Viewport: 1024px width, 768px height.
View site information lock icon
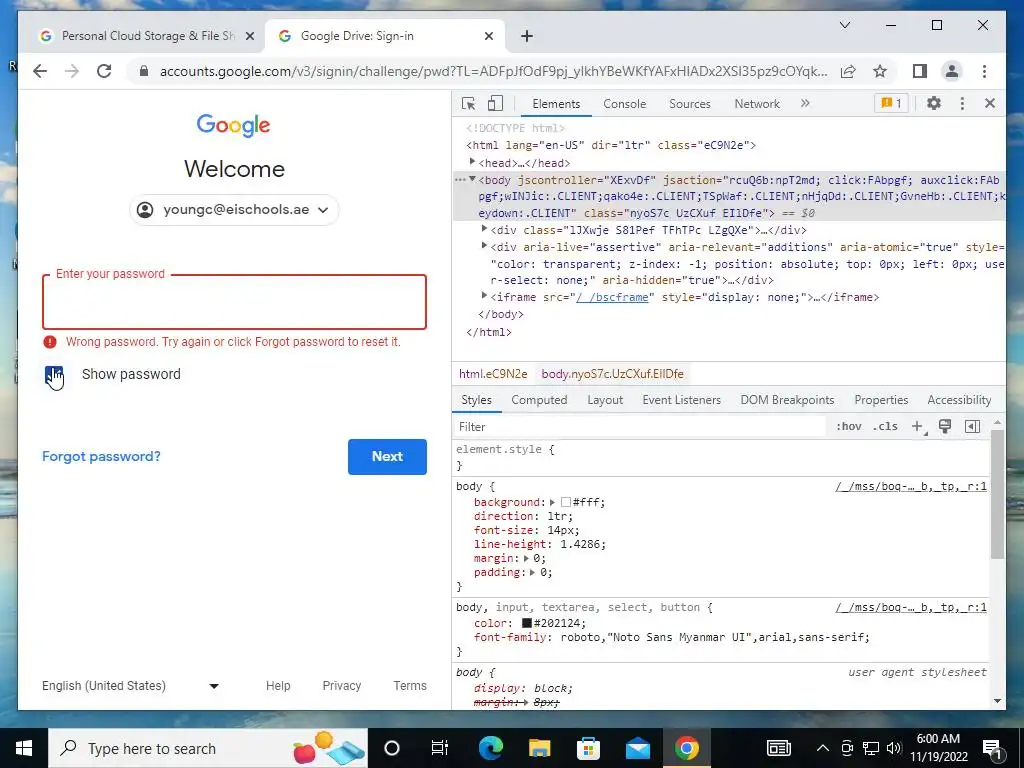point(144,71)
